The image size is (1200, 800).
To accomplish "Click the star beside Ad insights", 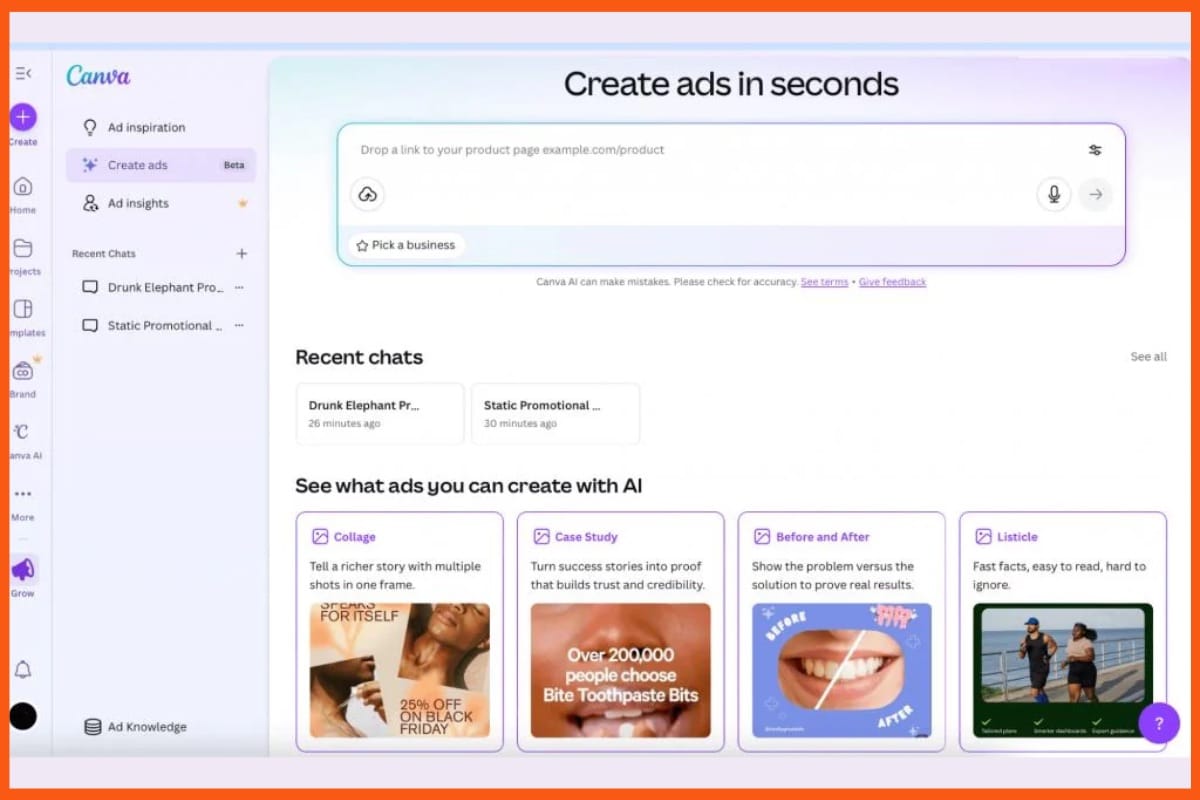I will click(x=242, y=203).
